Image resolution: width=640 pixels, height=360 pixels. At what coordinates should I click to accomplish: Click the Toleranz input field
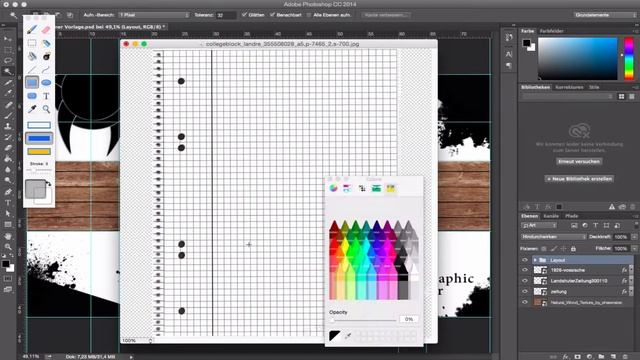point(226,15)
